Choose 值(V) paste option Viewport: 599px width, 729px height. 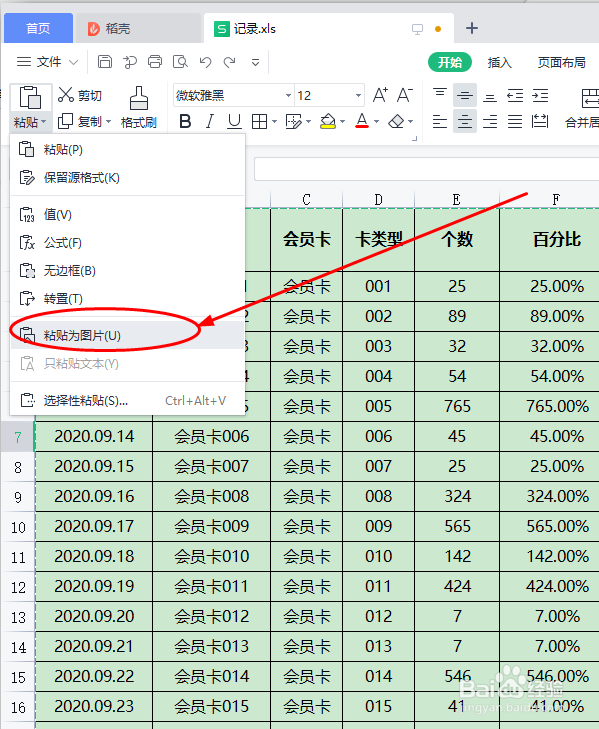(x=127, y=215)
